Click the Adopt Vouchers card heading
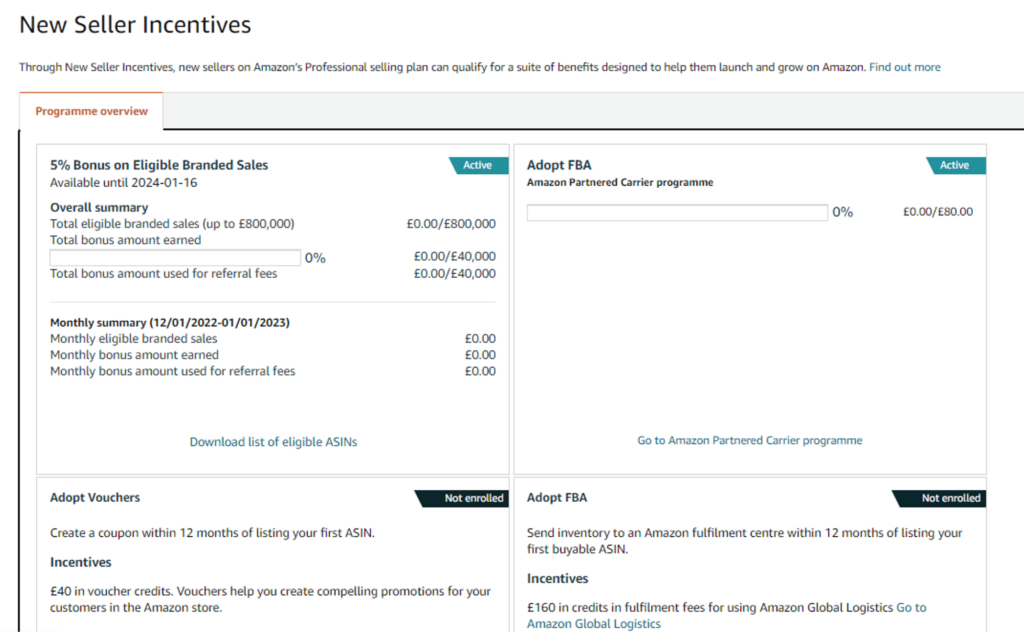 point(95,497)
